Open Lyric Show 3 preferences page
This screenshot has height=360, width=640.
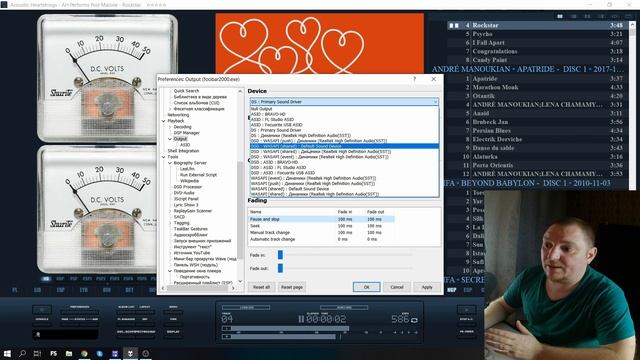(186, 205)
